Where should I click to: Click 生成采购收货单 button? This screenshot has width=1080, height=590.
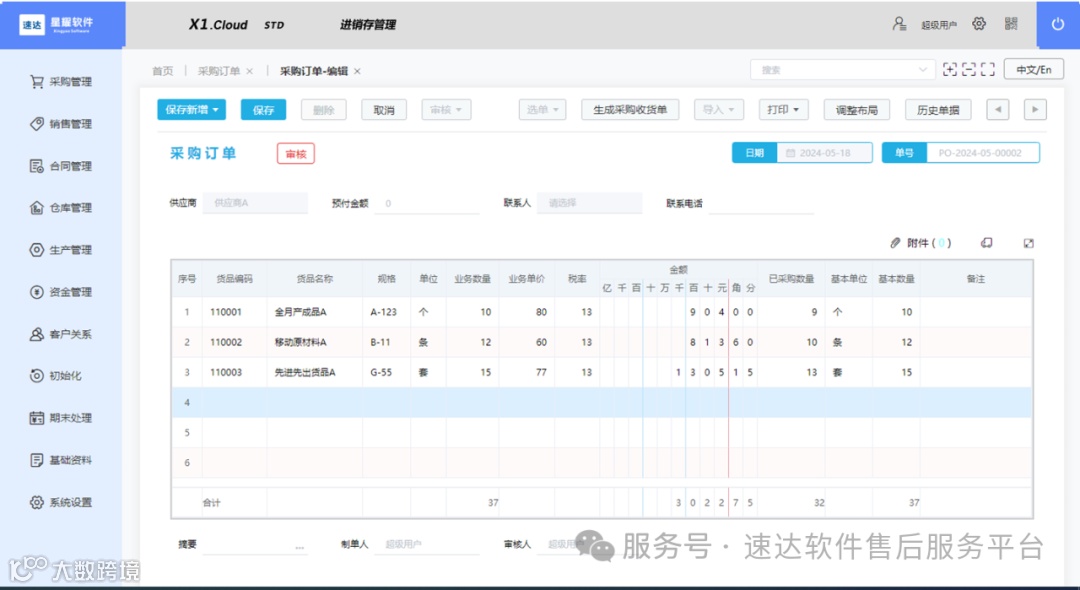(x=630, y=109)
